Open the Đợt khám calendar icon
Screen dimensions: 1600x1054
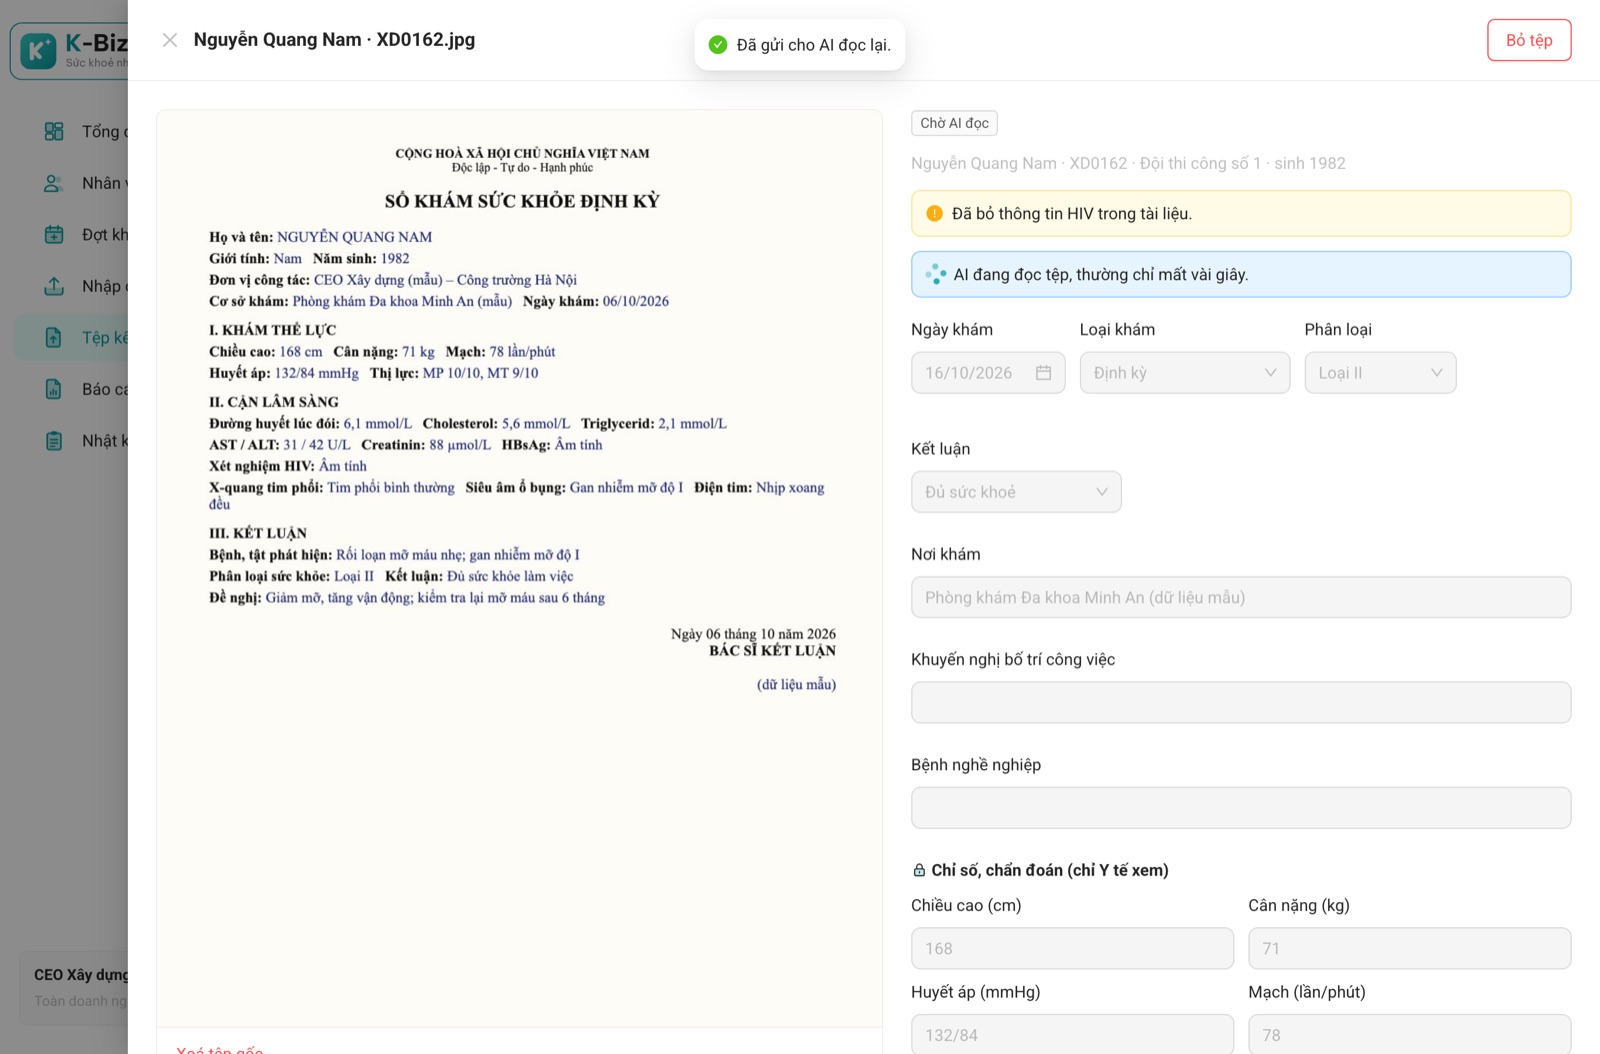pyautogui.click(x=54, y=235)
